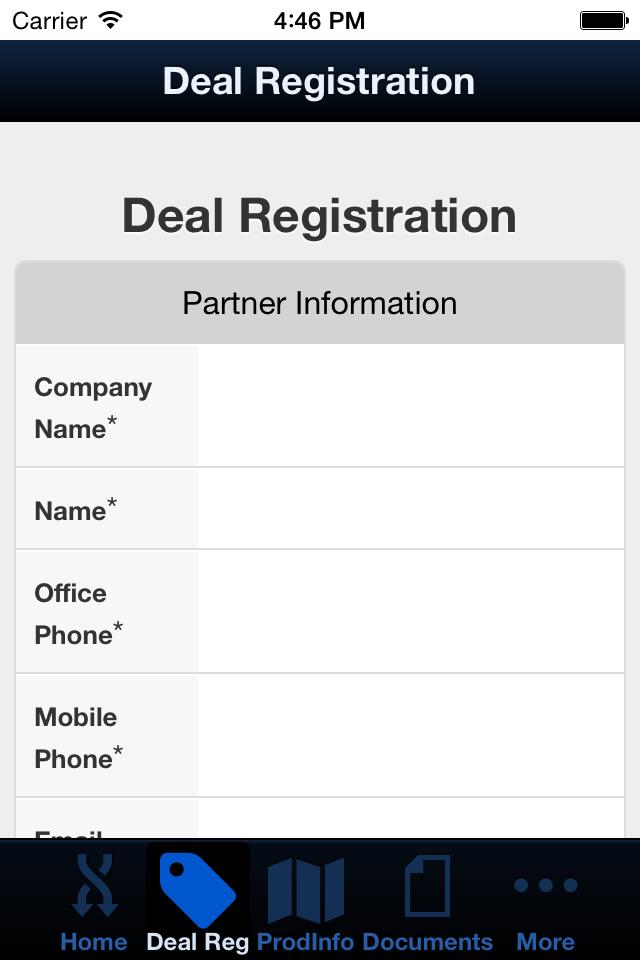The image size is (640, 960).
Task: Tap the Home arrows icon
Action: pyautogui.click(x=94, y=886)
